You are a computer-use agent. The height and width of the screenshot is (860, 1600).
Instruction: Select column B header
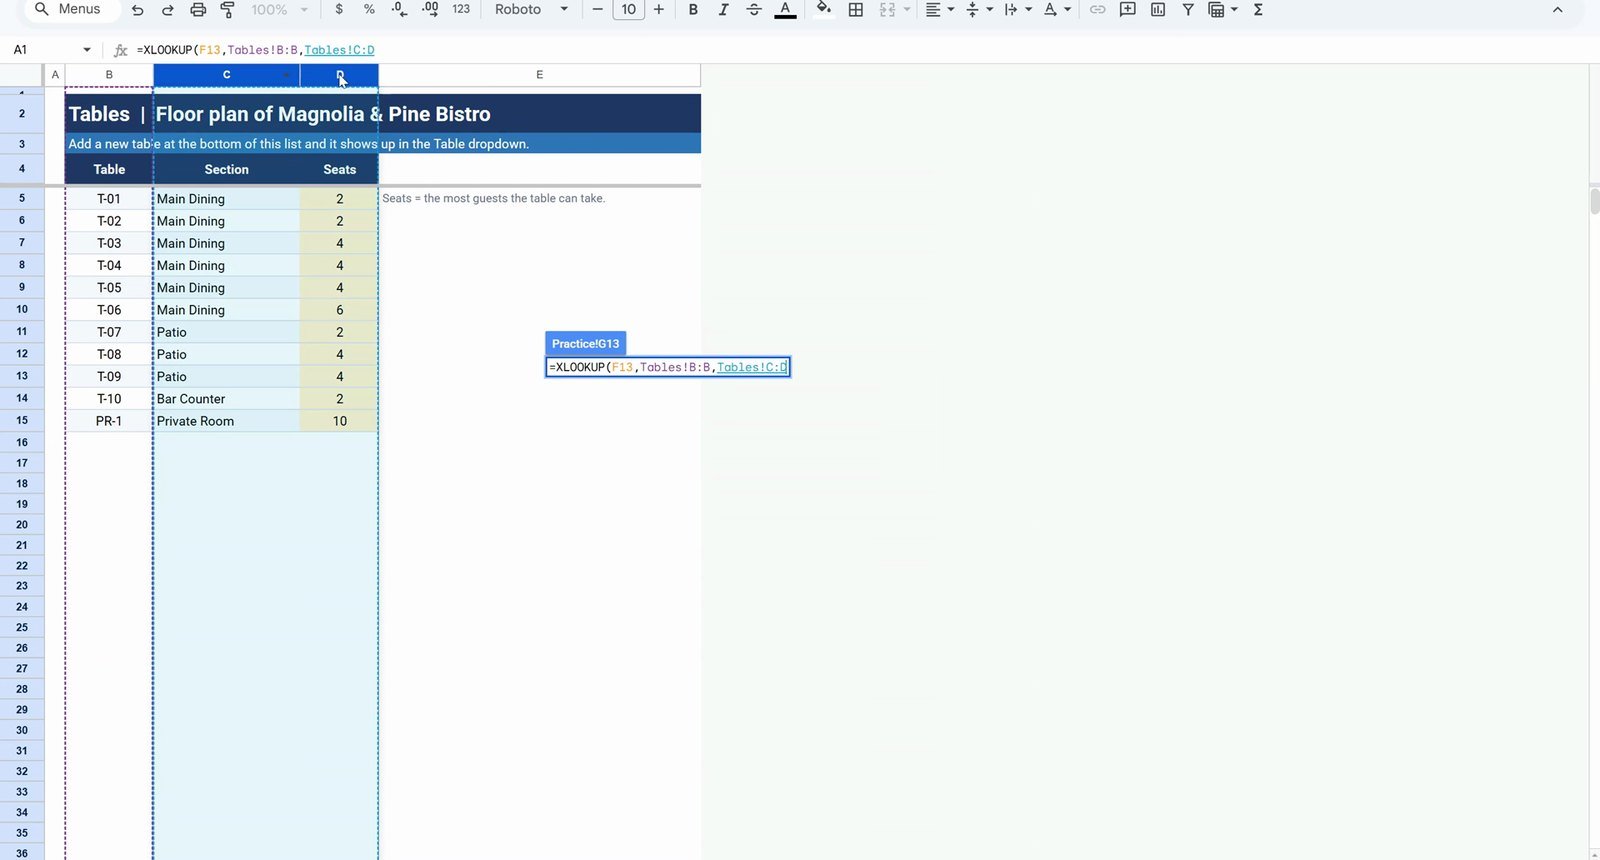pos(109,75)
